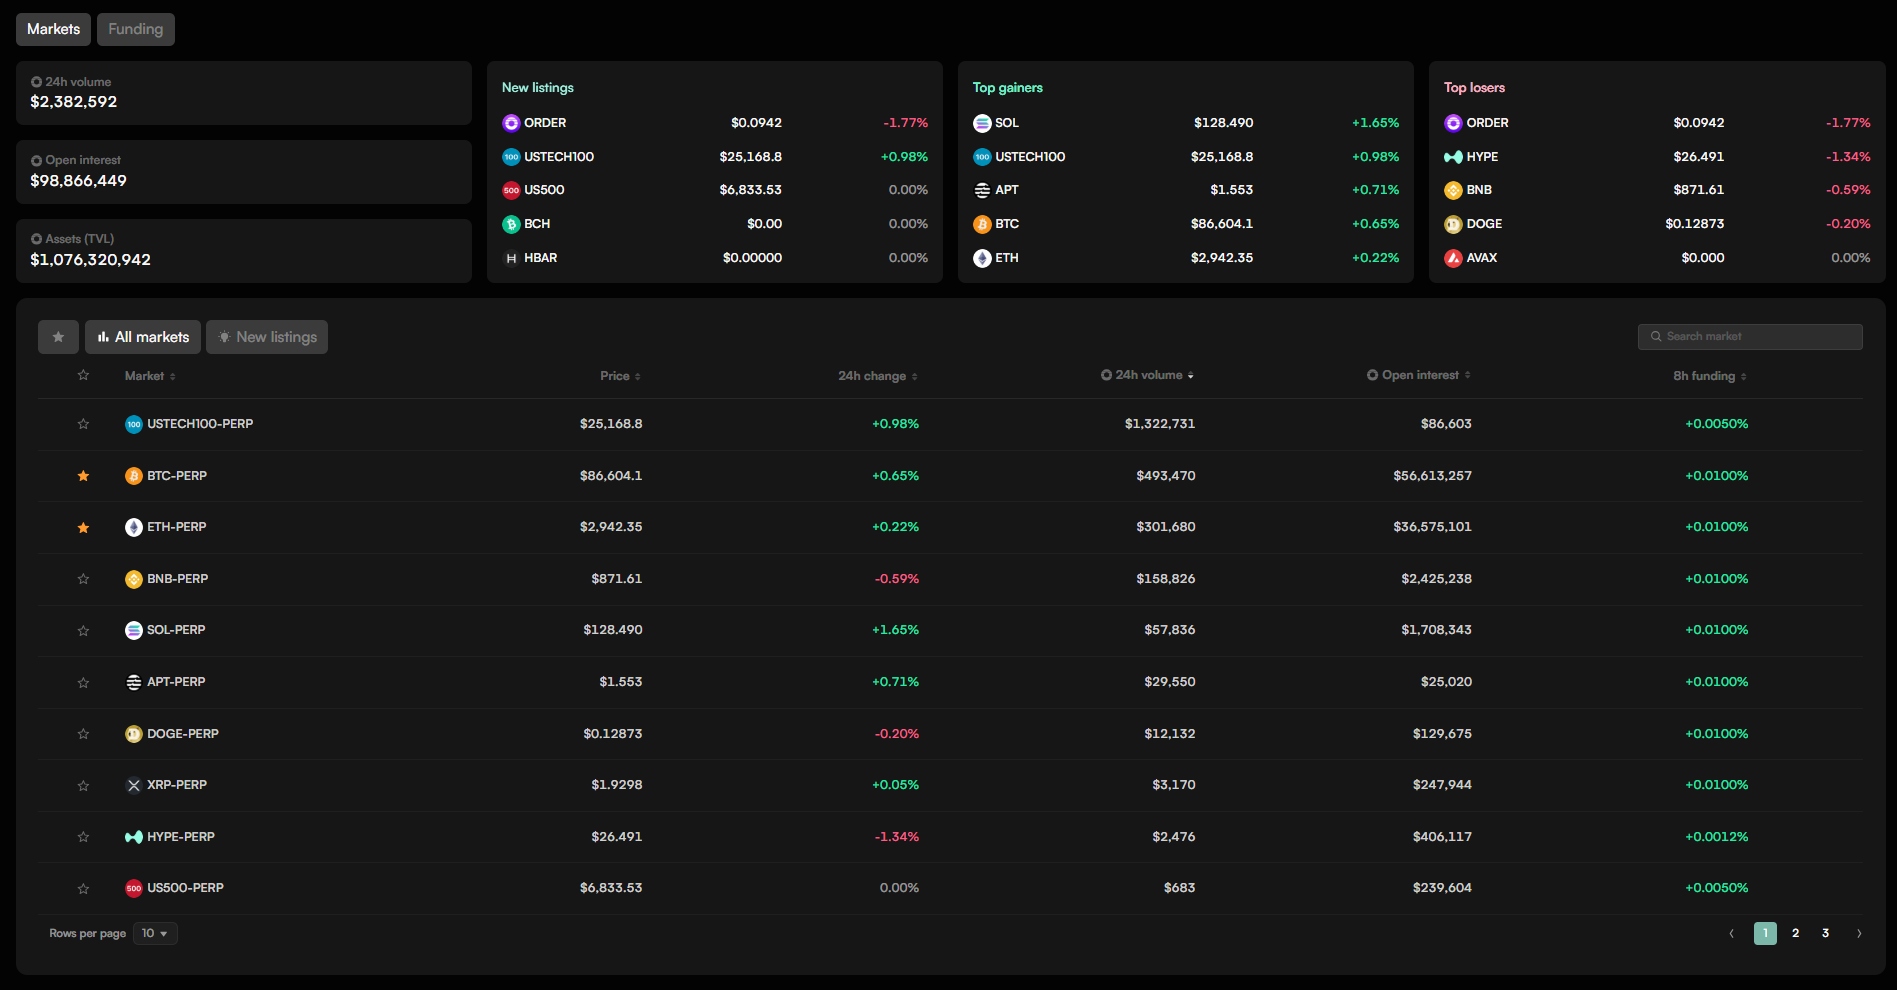Screen dimensions: 1897x990
Task: Click the AVAX icon in Top losers
Action: [x=1453, y=258]
